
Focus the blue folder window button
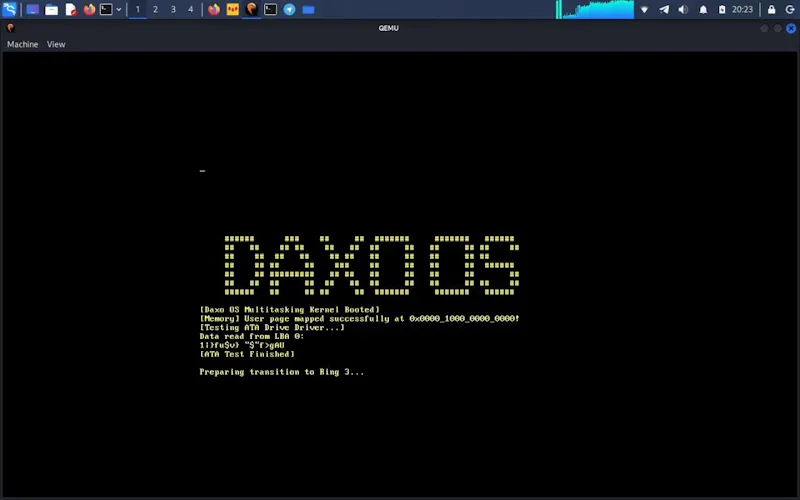[x=308, y=9]
